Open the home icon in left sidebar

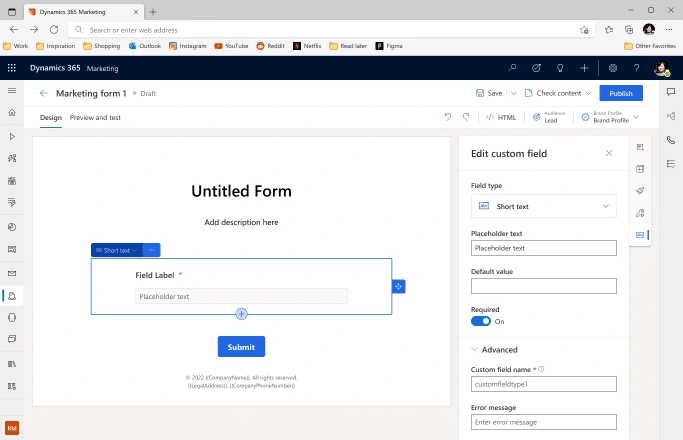coord(12,113)
